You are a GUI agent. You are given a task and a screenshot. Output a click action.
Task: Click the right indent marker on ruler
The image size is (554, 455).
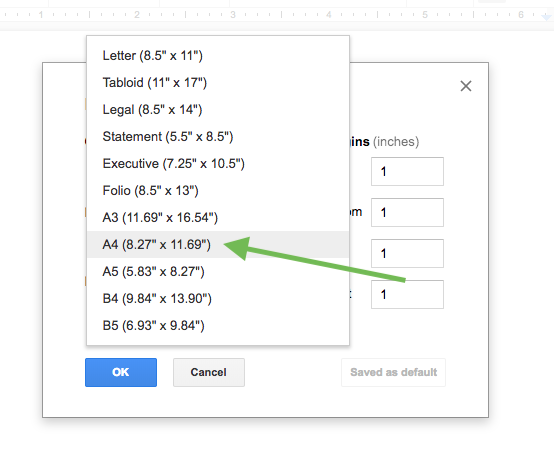546,17
